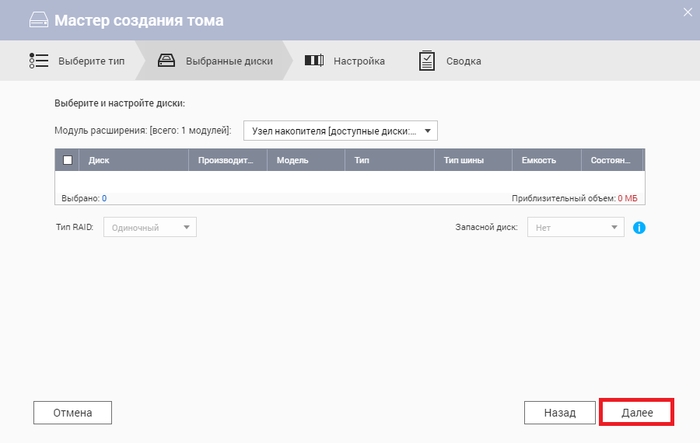Click the Приблизительный объем: 0 МБ text
The image size is (700, 443).
click(575, 198)
